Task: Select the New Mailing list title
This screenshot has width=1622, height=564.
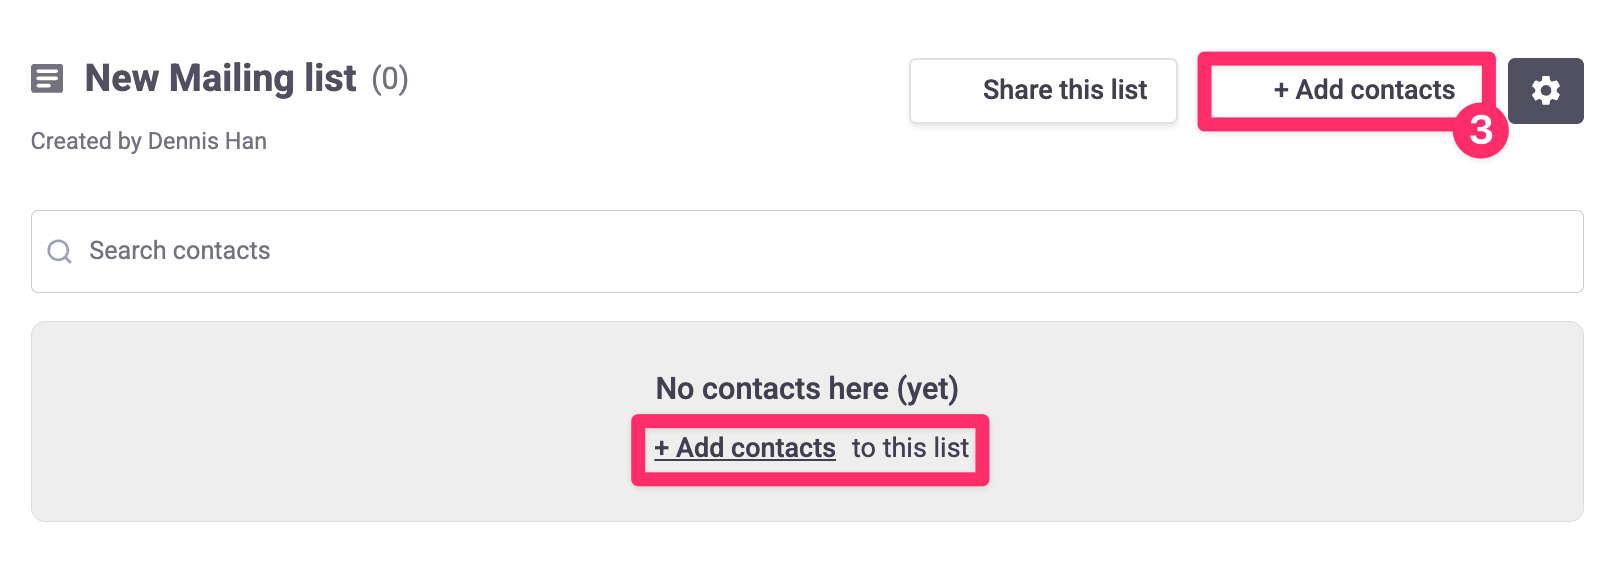Action: point(220,78)
